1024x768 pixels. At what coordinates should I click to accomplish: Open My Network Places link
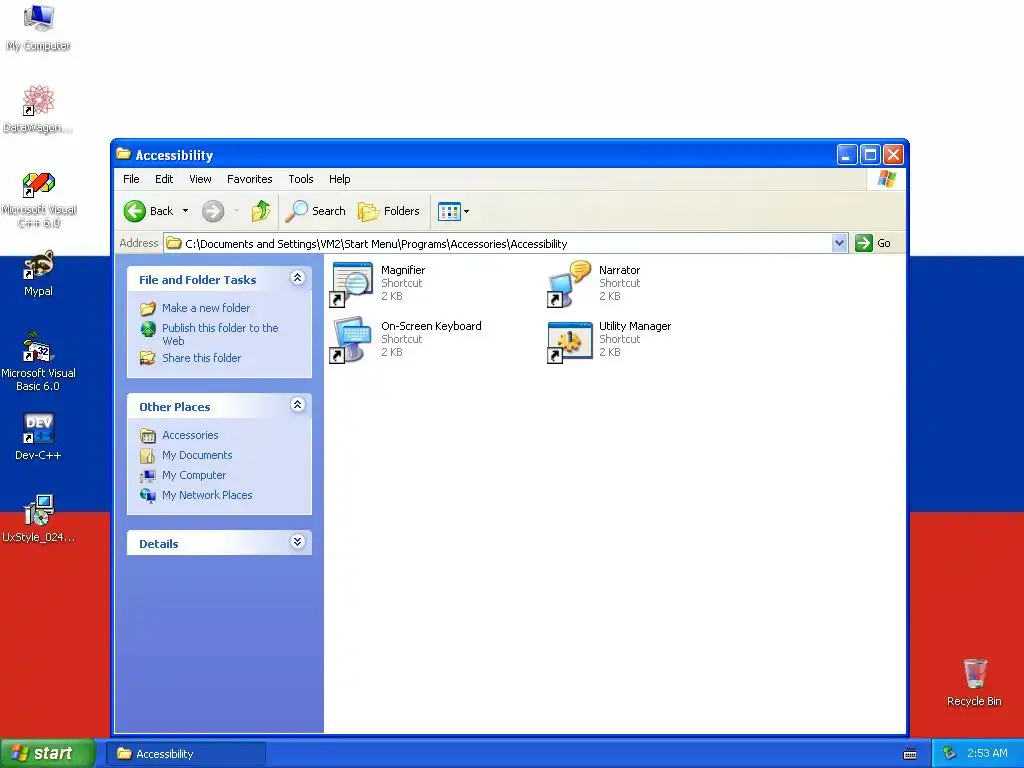pyautogui.click(x=207, y=495)
